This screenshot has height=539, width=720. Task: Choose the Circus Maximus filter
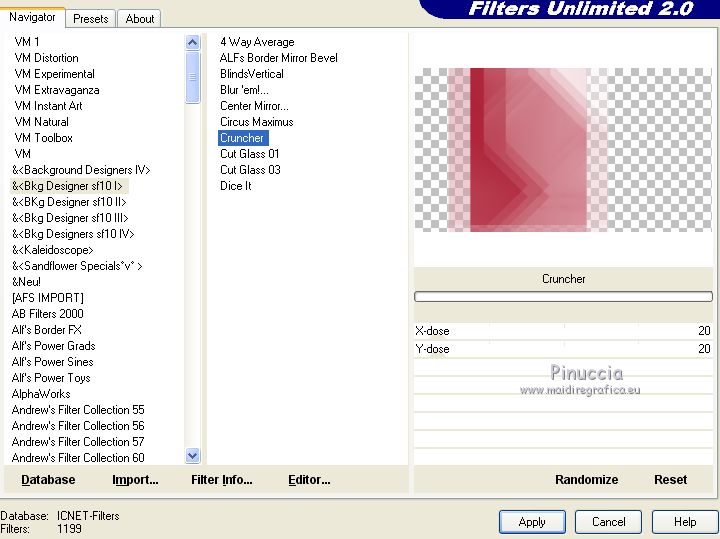coord(256,122)
